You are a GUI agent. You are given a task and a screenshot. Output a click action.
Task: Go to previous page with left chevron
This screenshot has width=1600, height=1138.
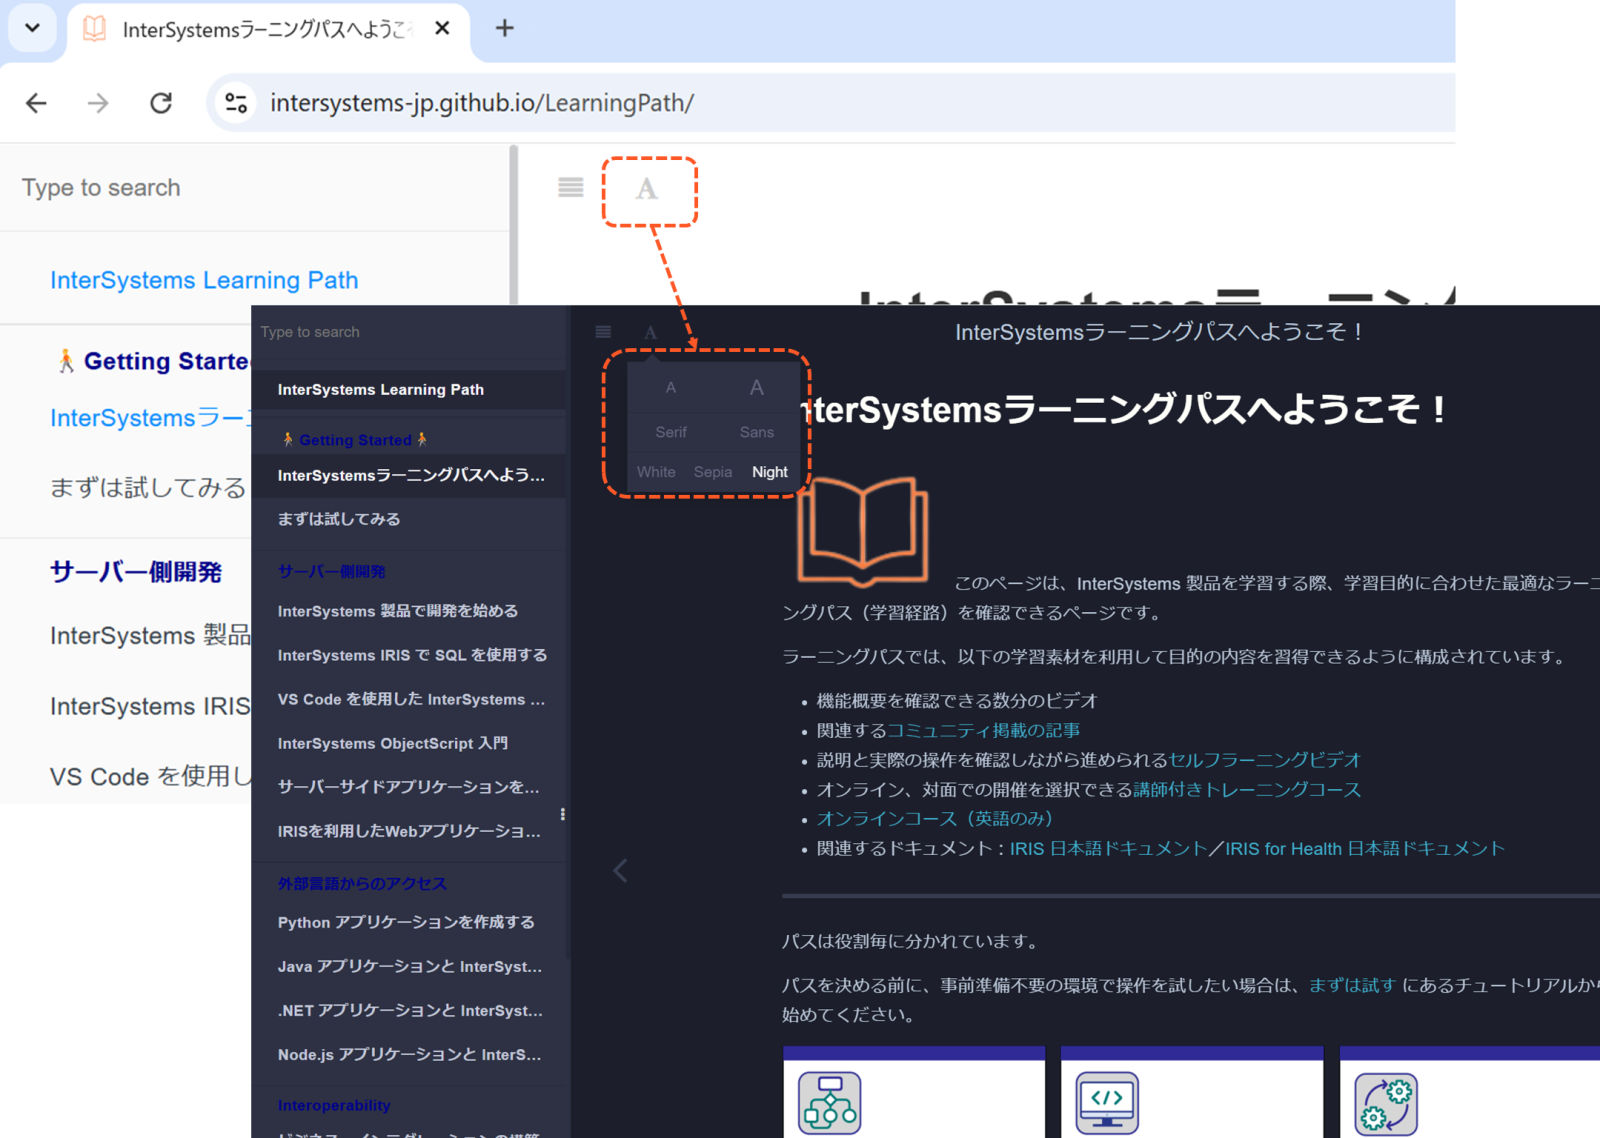(x=620, y=870)
